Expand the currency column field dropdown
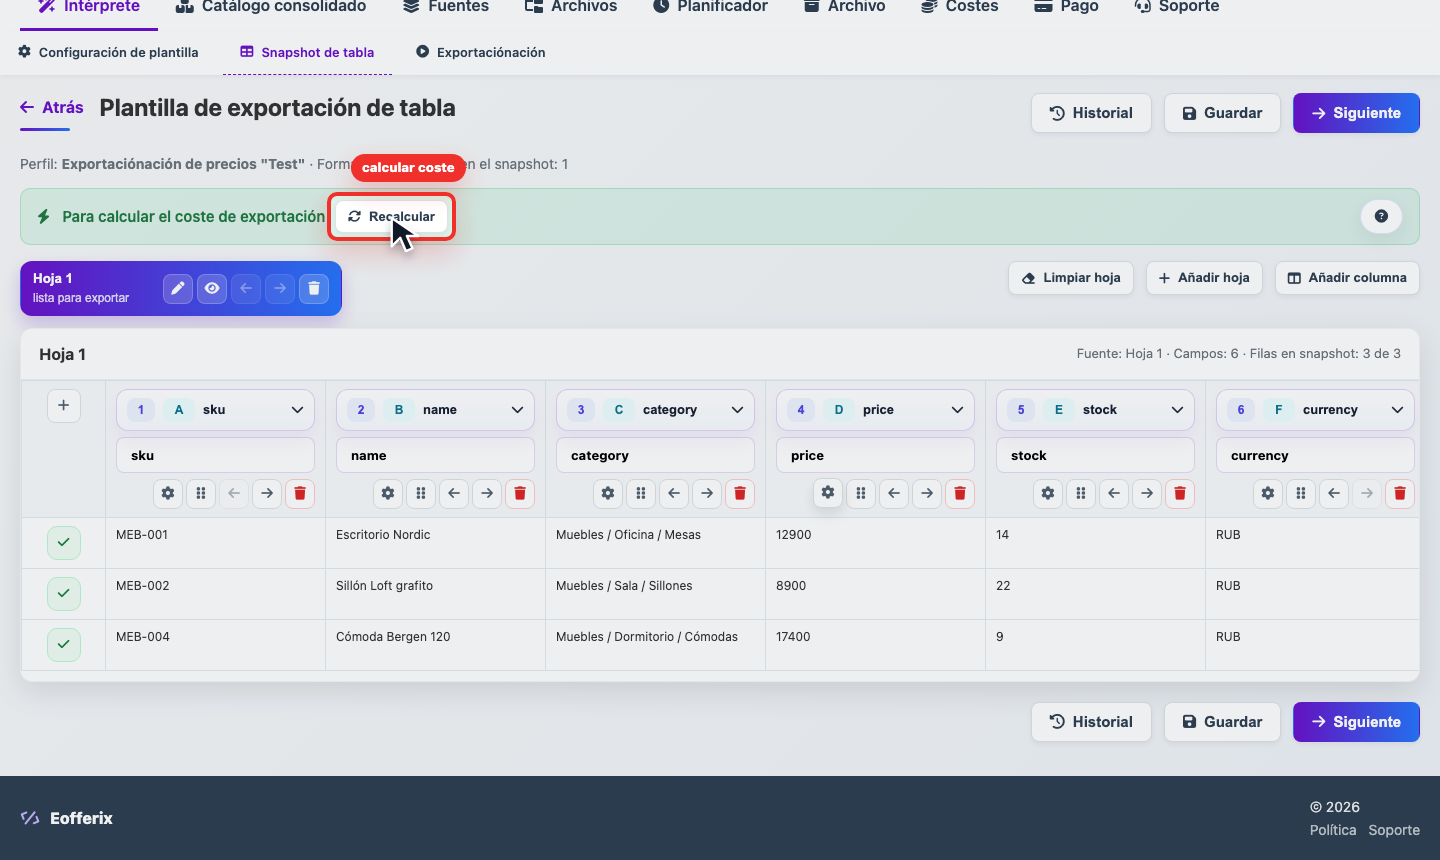Screen dimensions: 1440x860 1315,410
